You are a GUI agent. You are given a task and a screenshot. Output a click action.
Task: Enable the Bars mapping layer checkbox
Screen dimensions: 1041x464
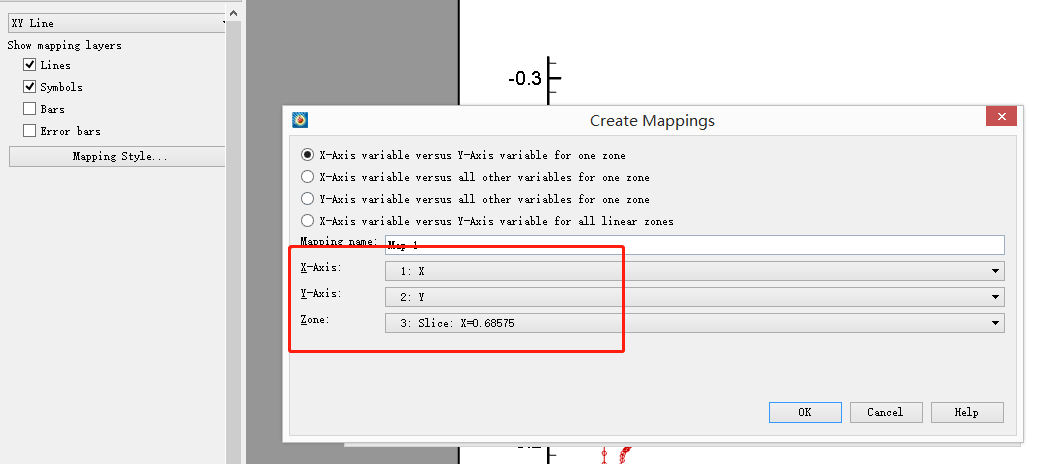(x=29, y=109)
